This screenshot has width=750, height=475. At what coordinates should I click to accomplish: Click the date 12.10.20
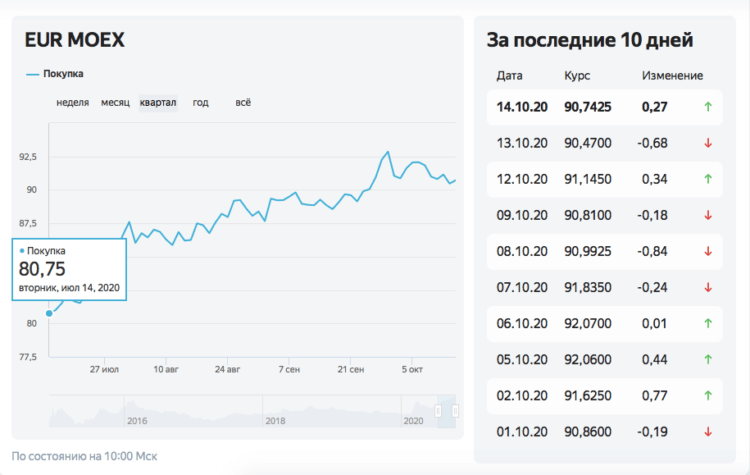(x=522, y=179)
